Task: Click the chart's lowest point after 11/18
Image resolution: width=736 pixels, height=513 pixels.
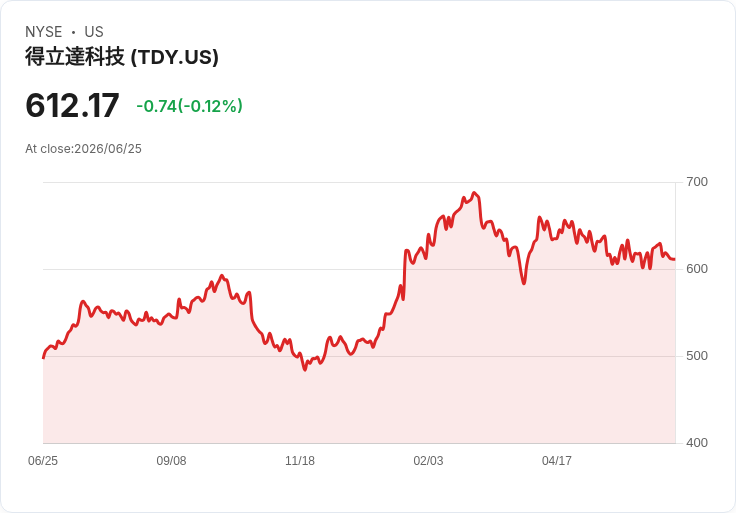Action: (305, 370)
